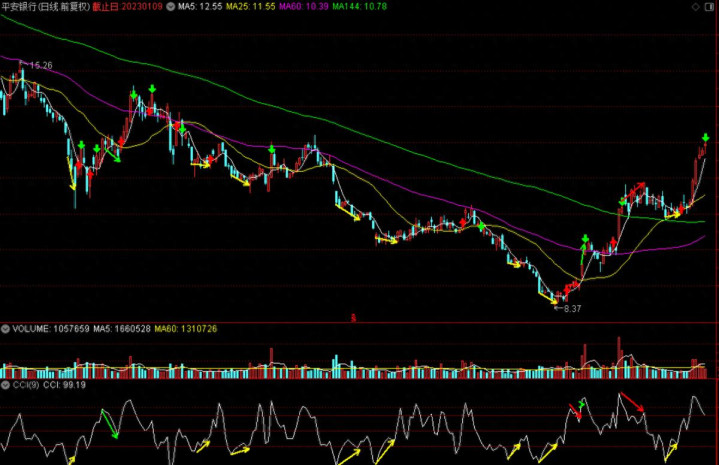This screenshot has height=465, width=719.
Task: Select the MA25: 11.55 legend value
Action: click(x=251, y=7)
